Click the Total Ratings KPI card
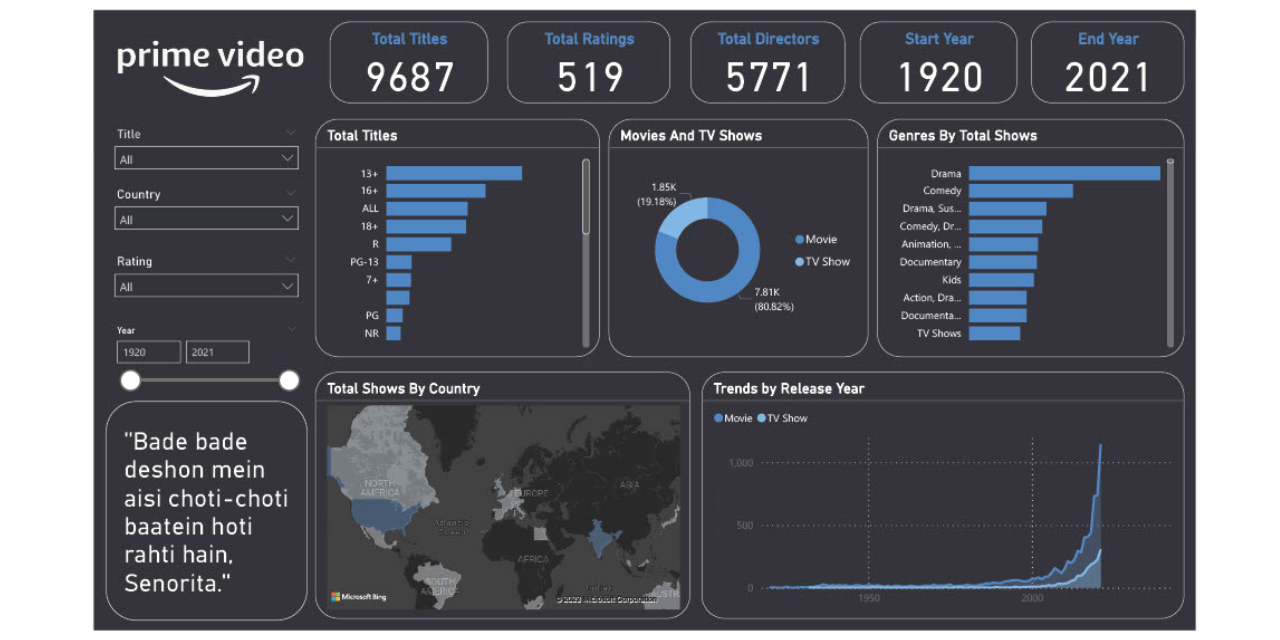 click(x=588, y=62)
